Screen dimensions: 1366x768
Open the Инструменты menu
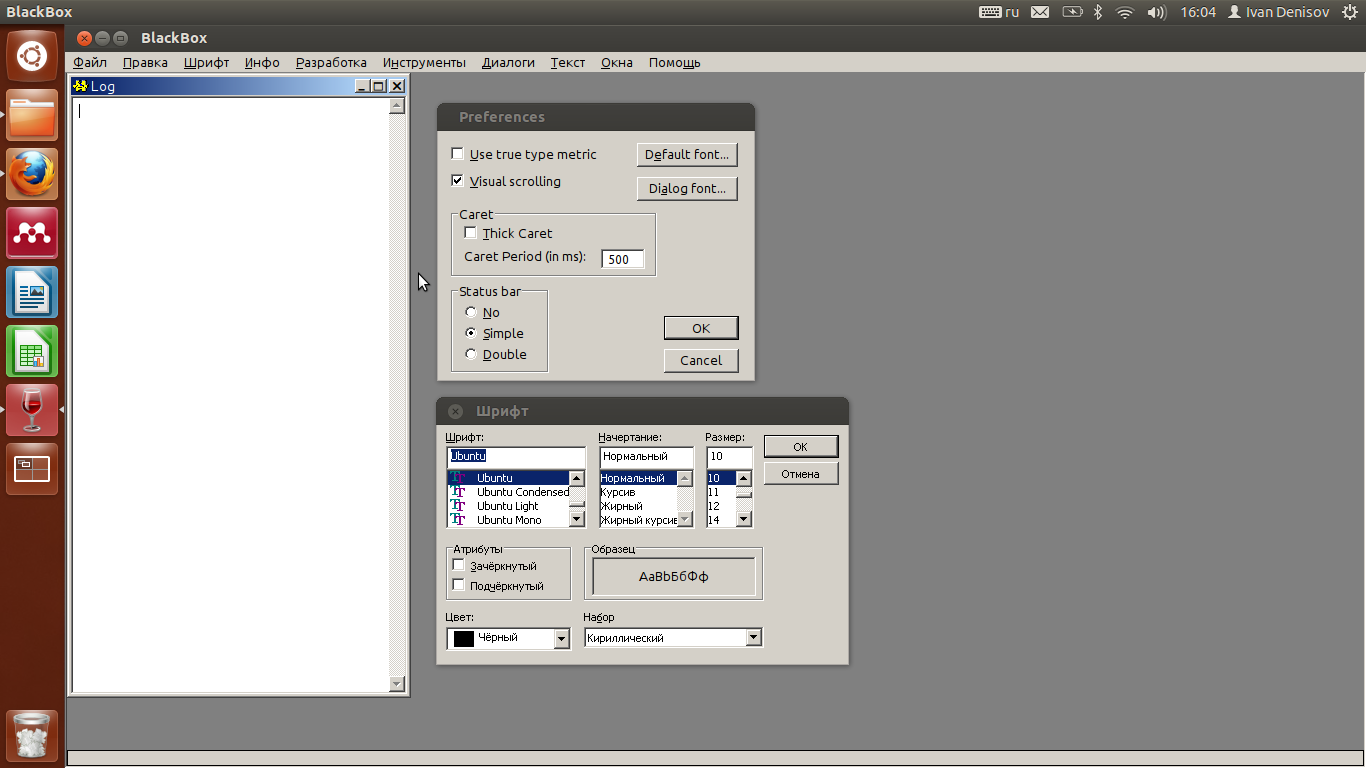pyautogui.click(x=424, y=62)
